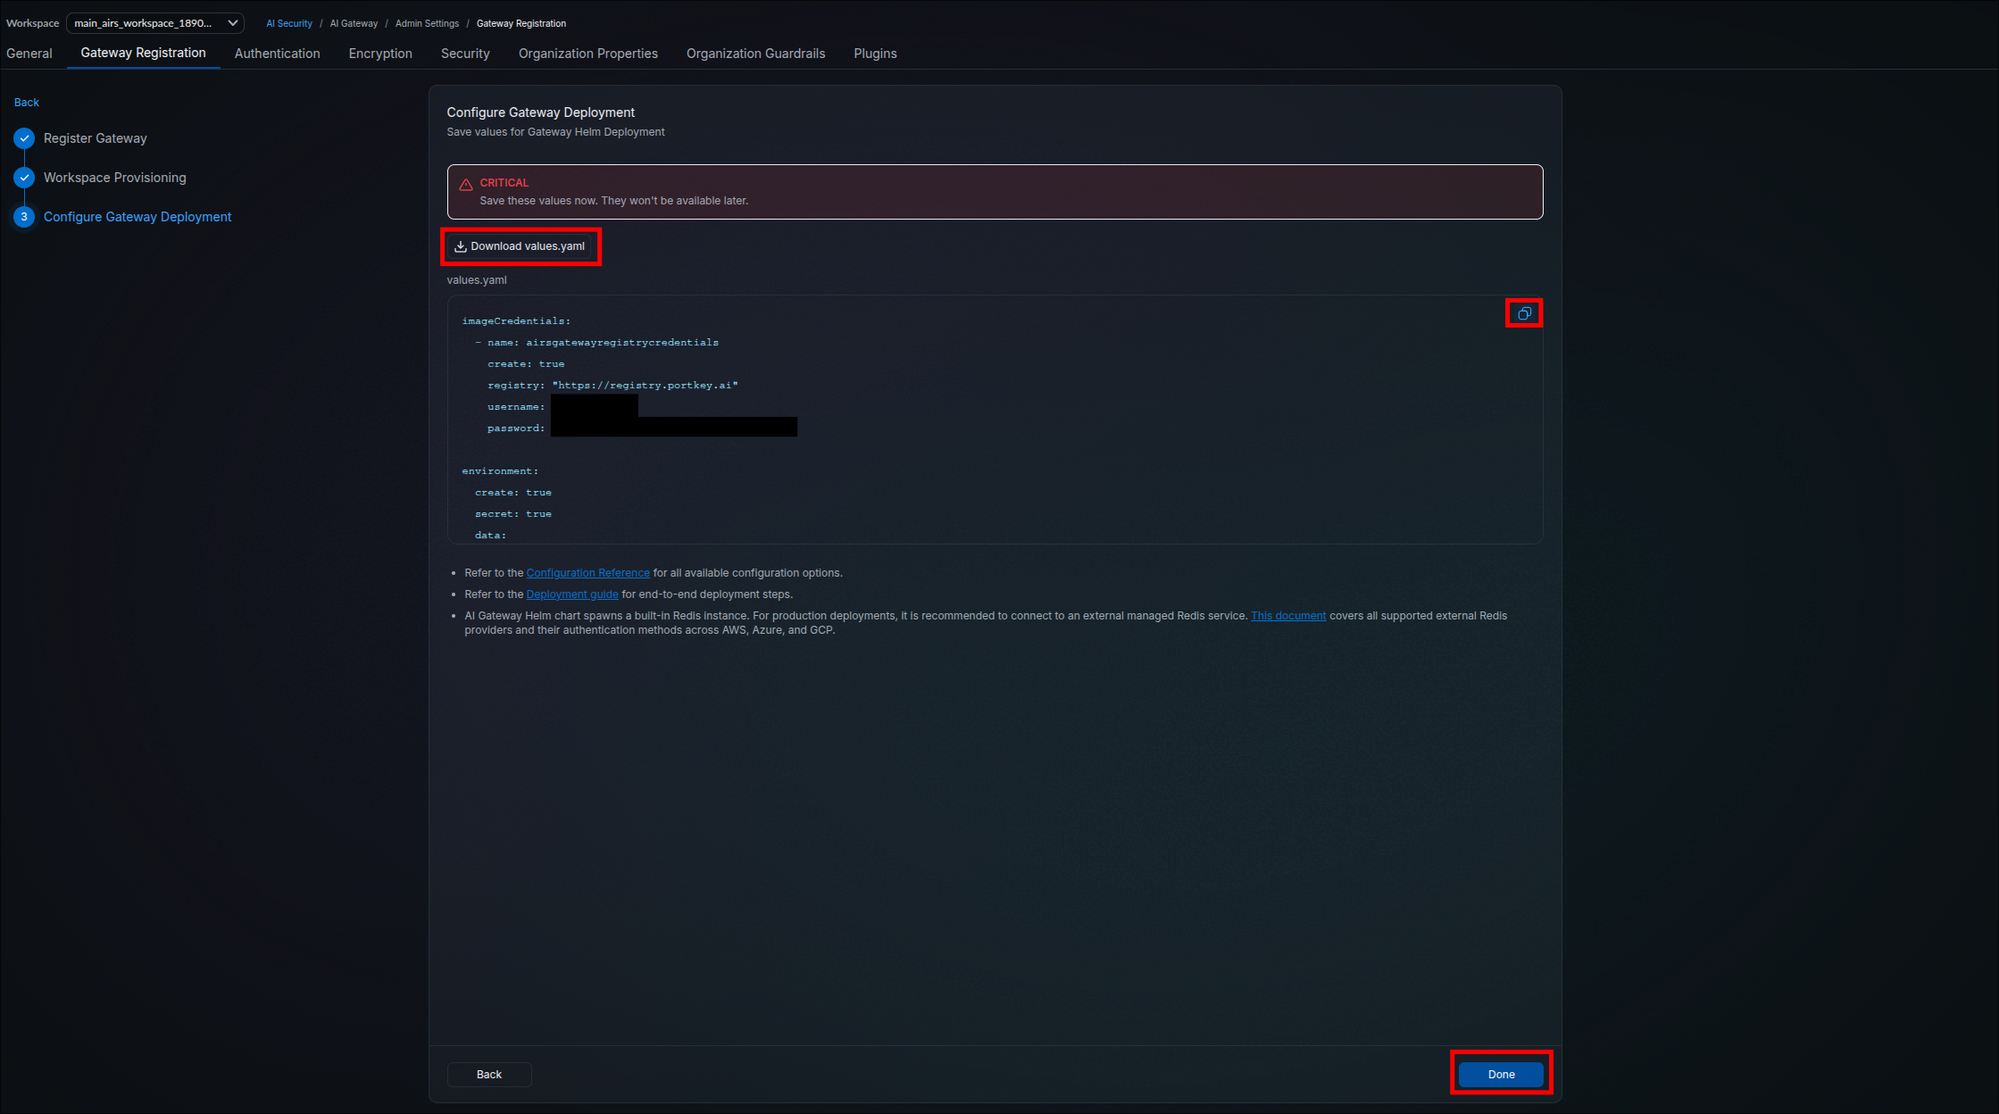1999x1114 pixels.
Task: Select the Workspace Provisioning step label
Action: 115,177
